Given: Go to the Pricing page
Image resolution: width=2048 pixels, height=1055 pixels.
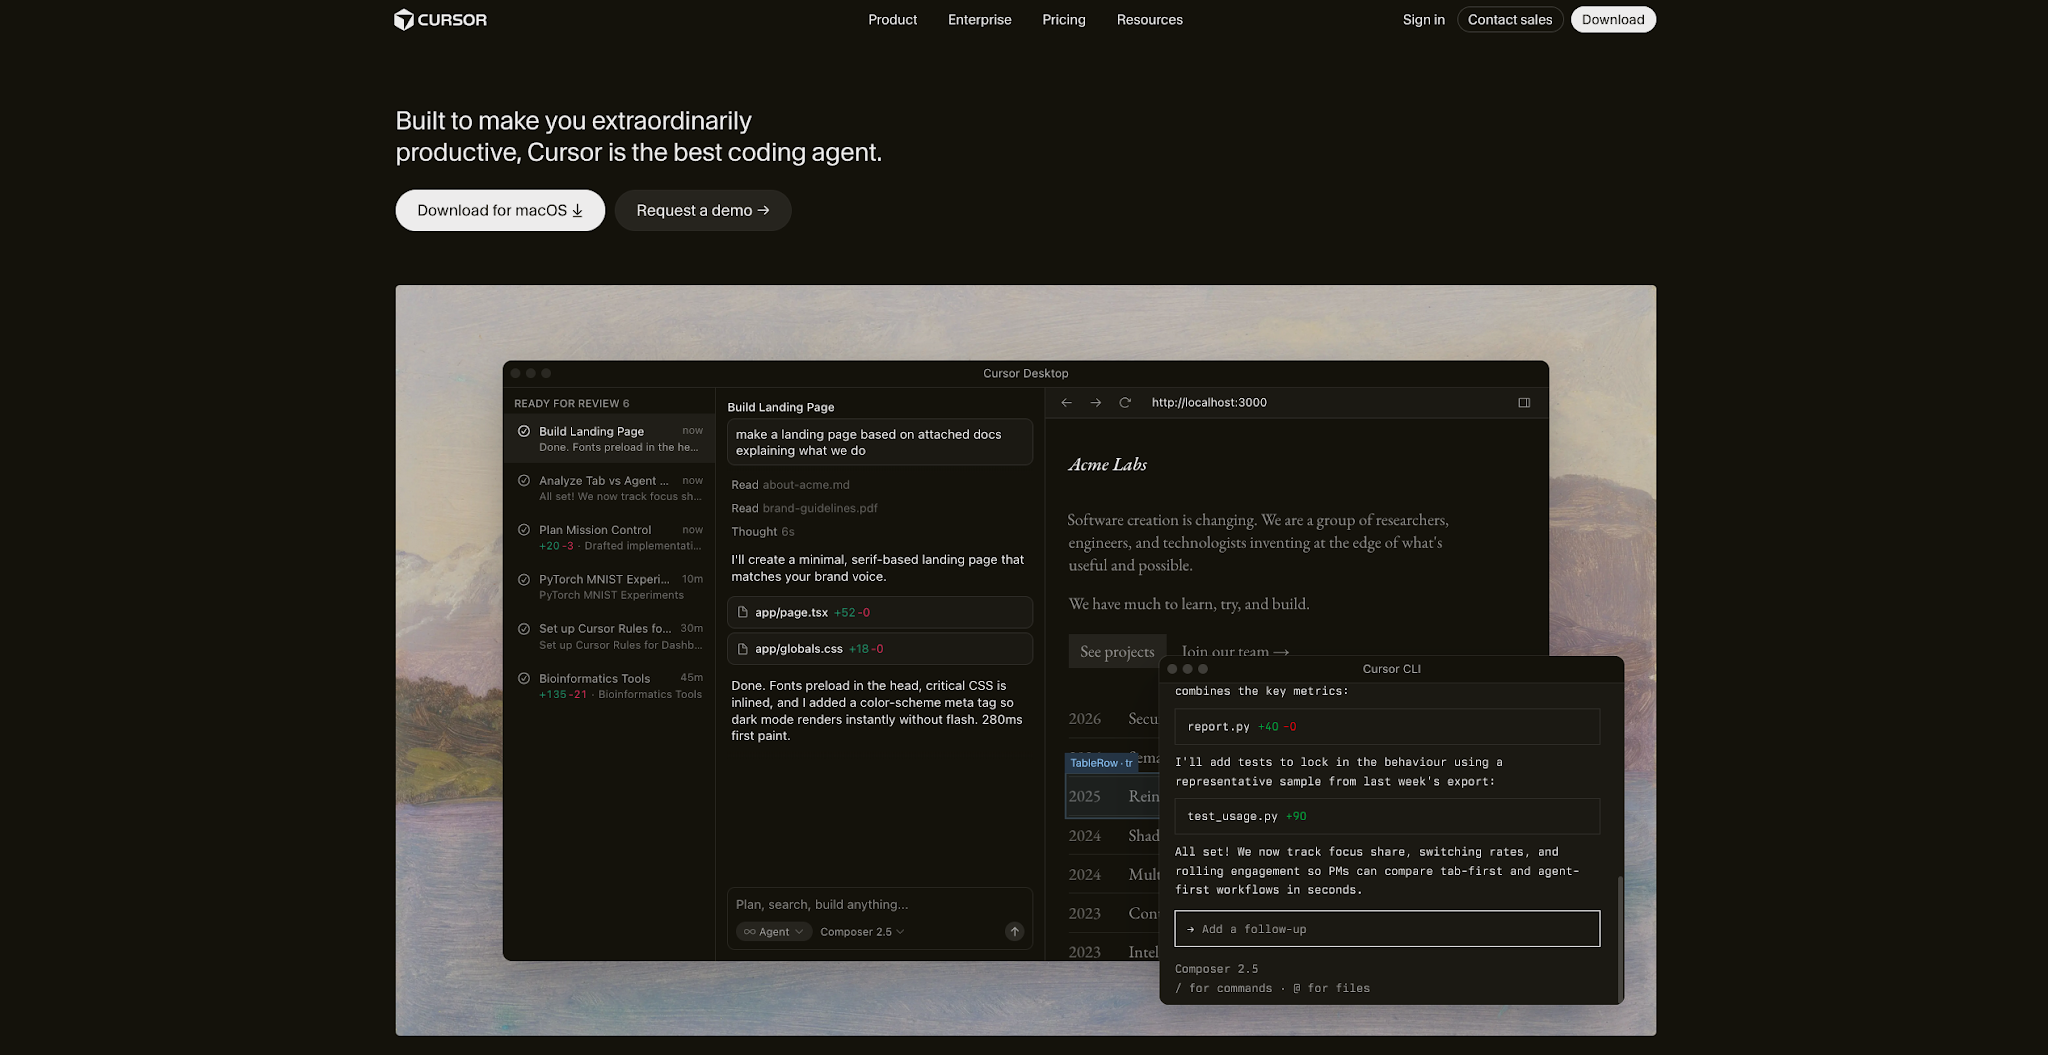Looking at the screenshot, I should coord(1063,20).
